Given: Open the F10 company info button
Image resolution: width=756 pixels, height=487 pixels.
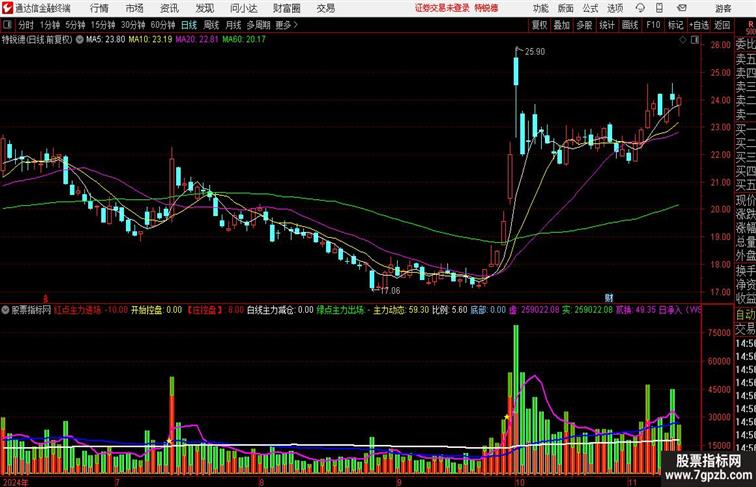Looking at the screenshot, I should [x=653, y=25].
